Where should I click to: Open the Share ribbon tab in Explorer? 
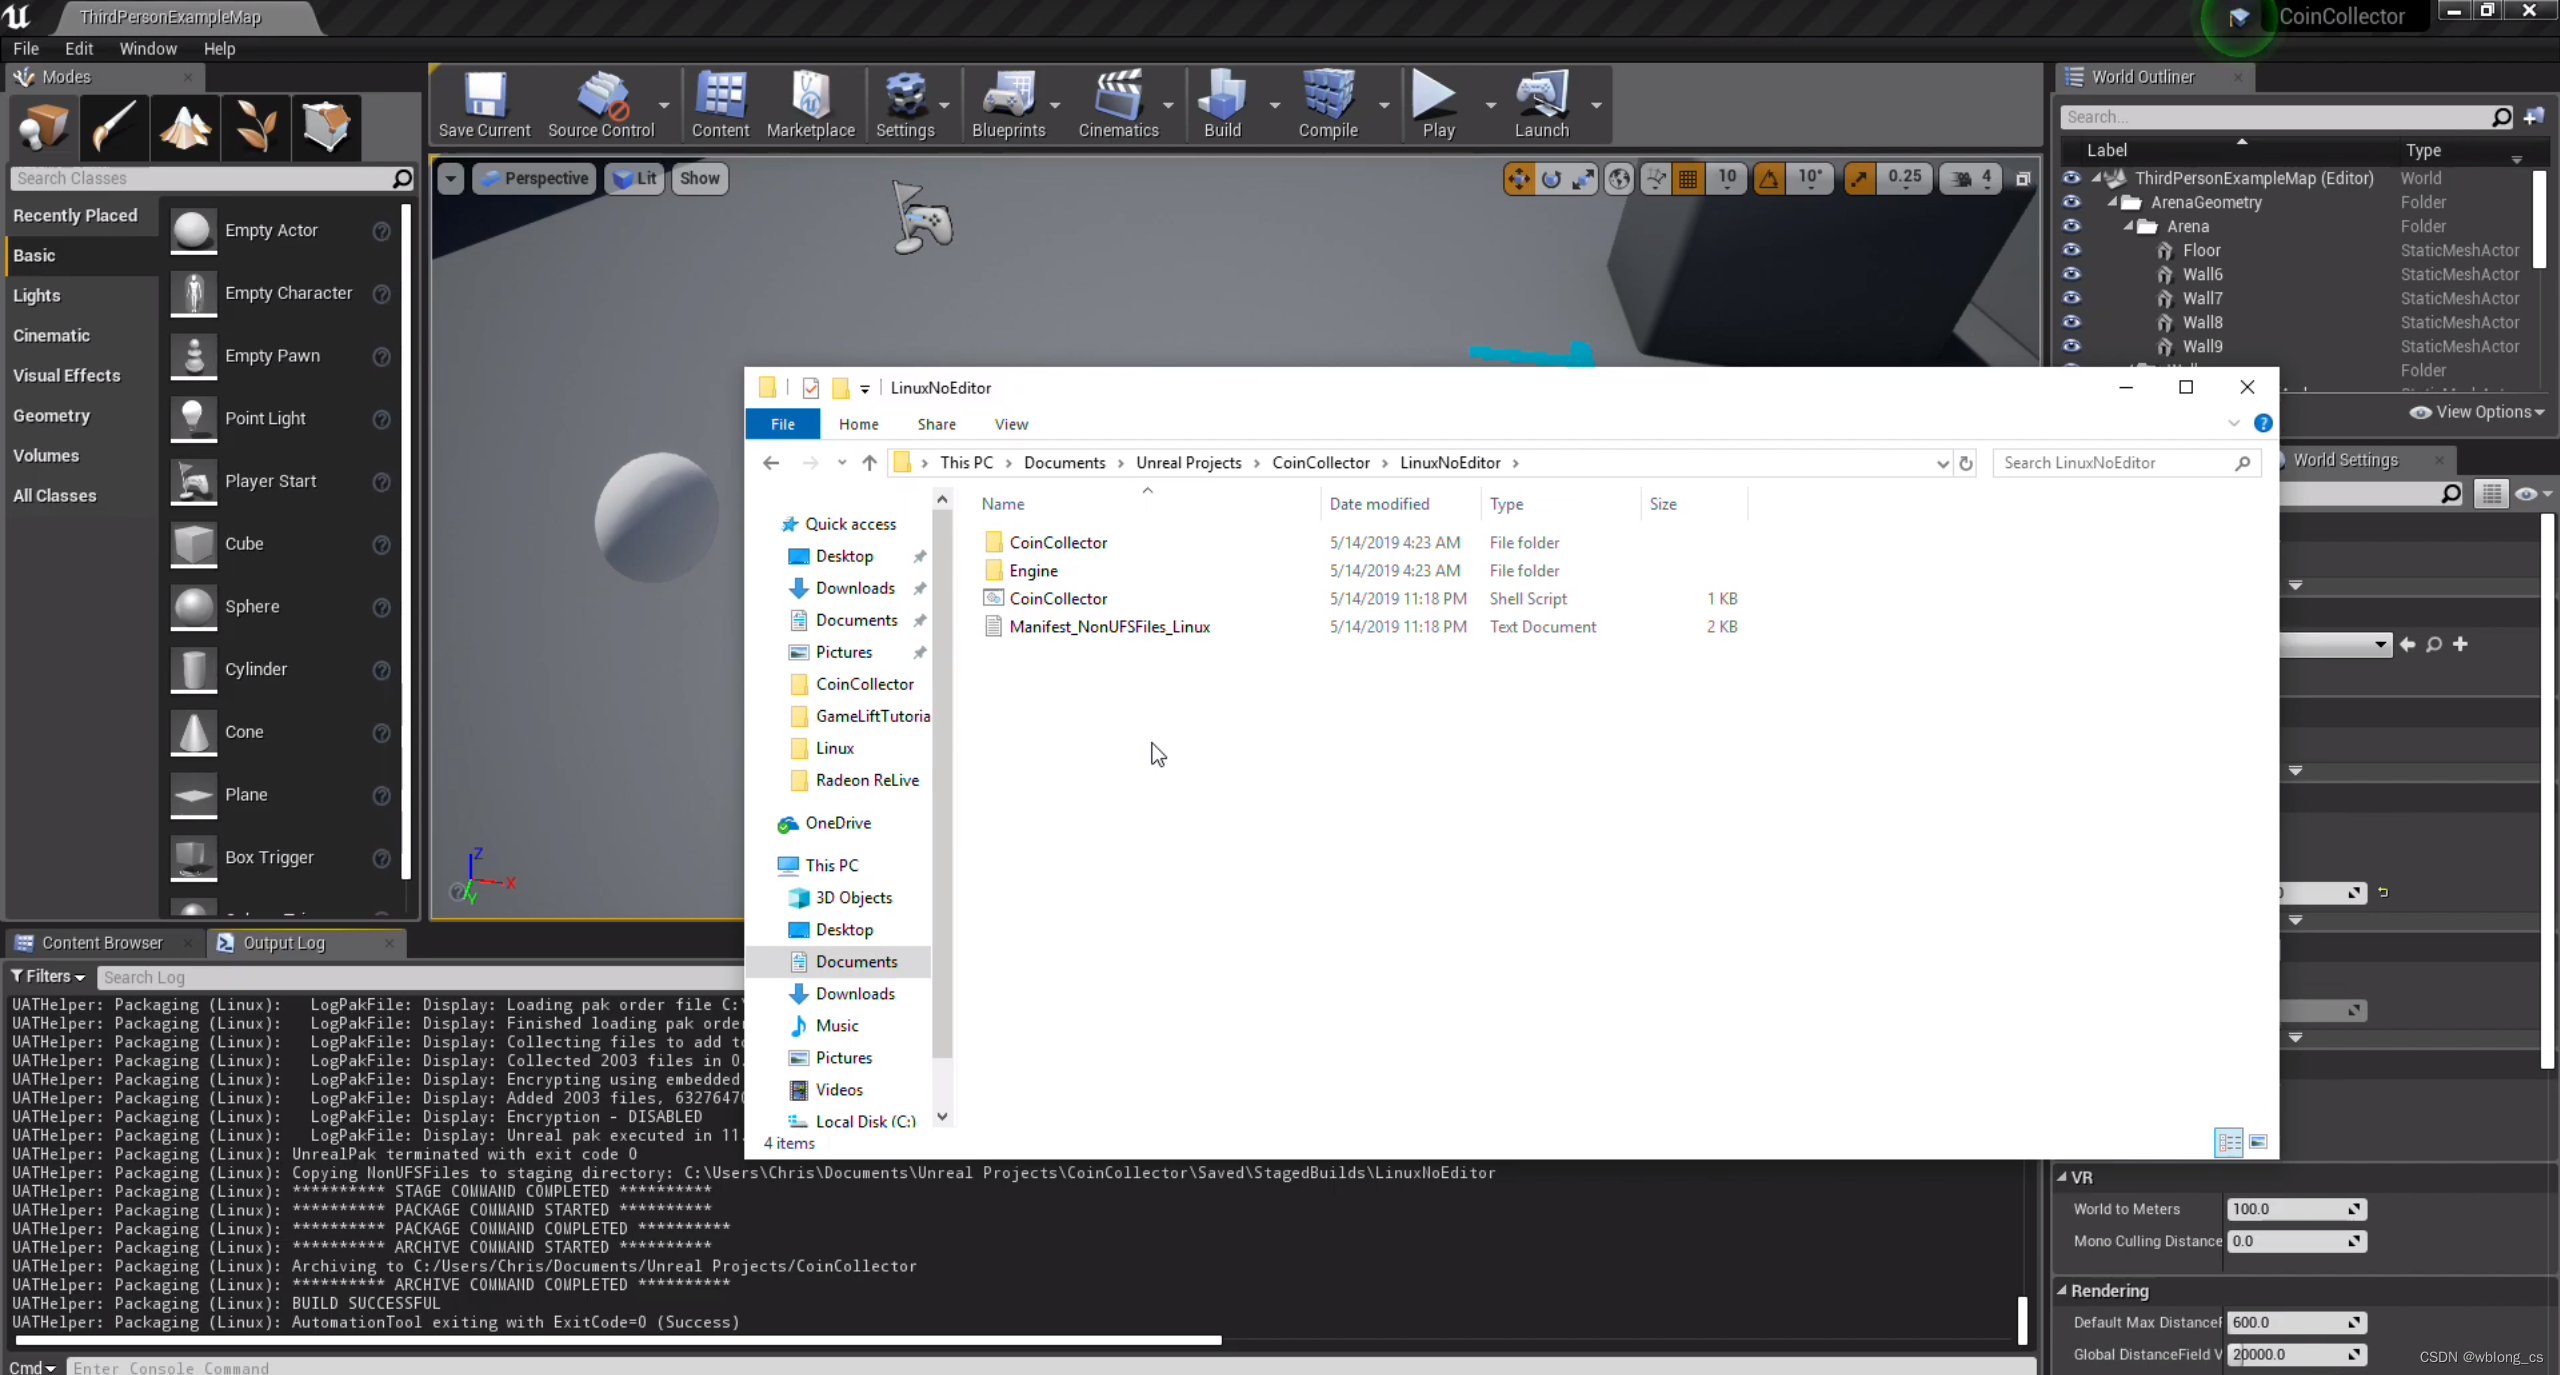tap(936, 424)
